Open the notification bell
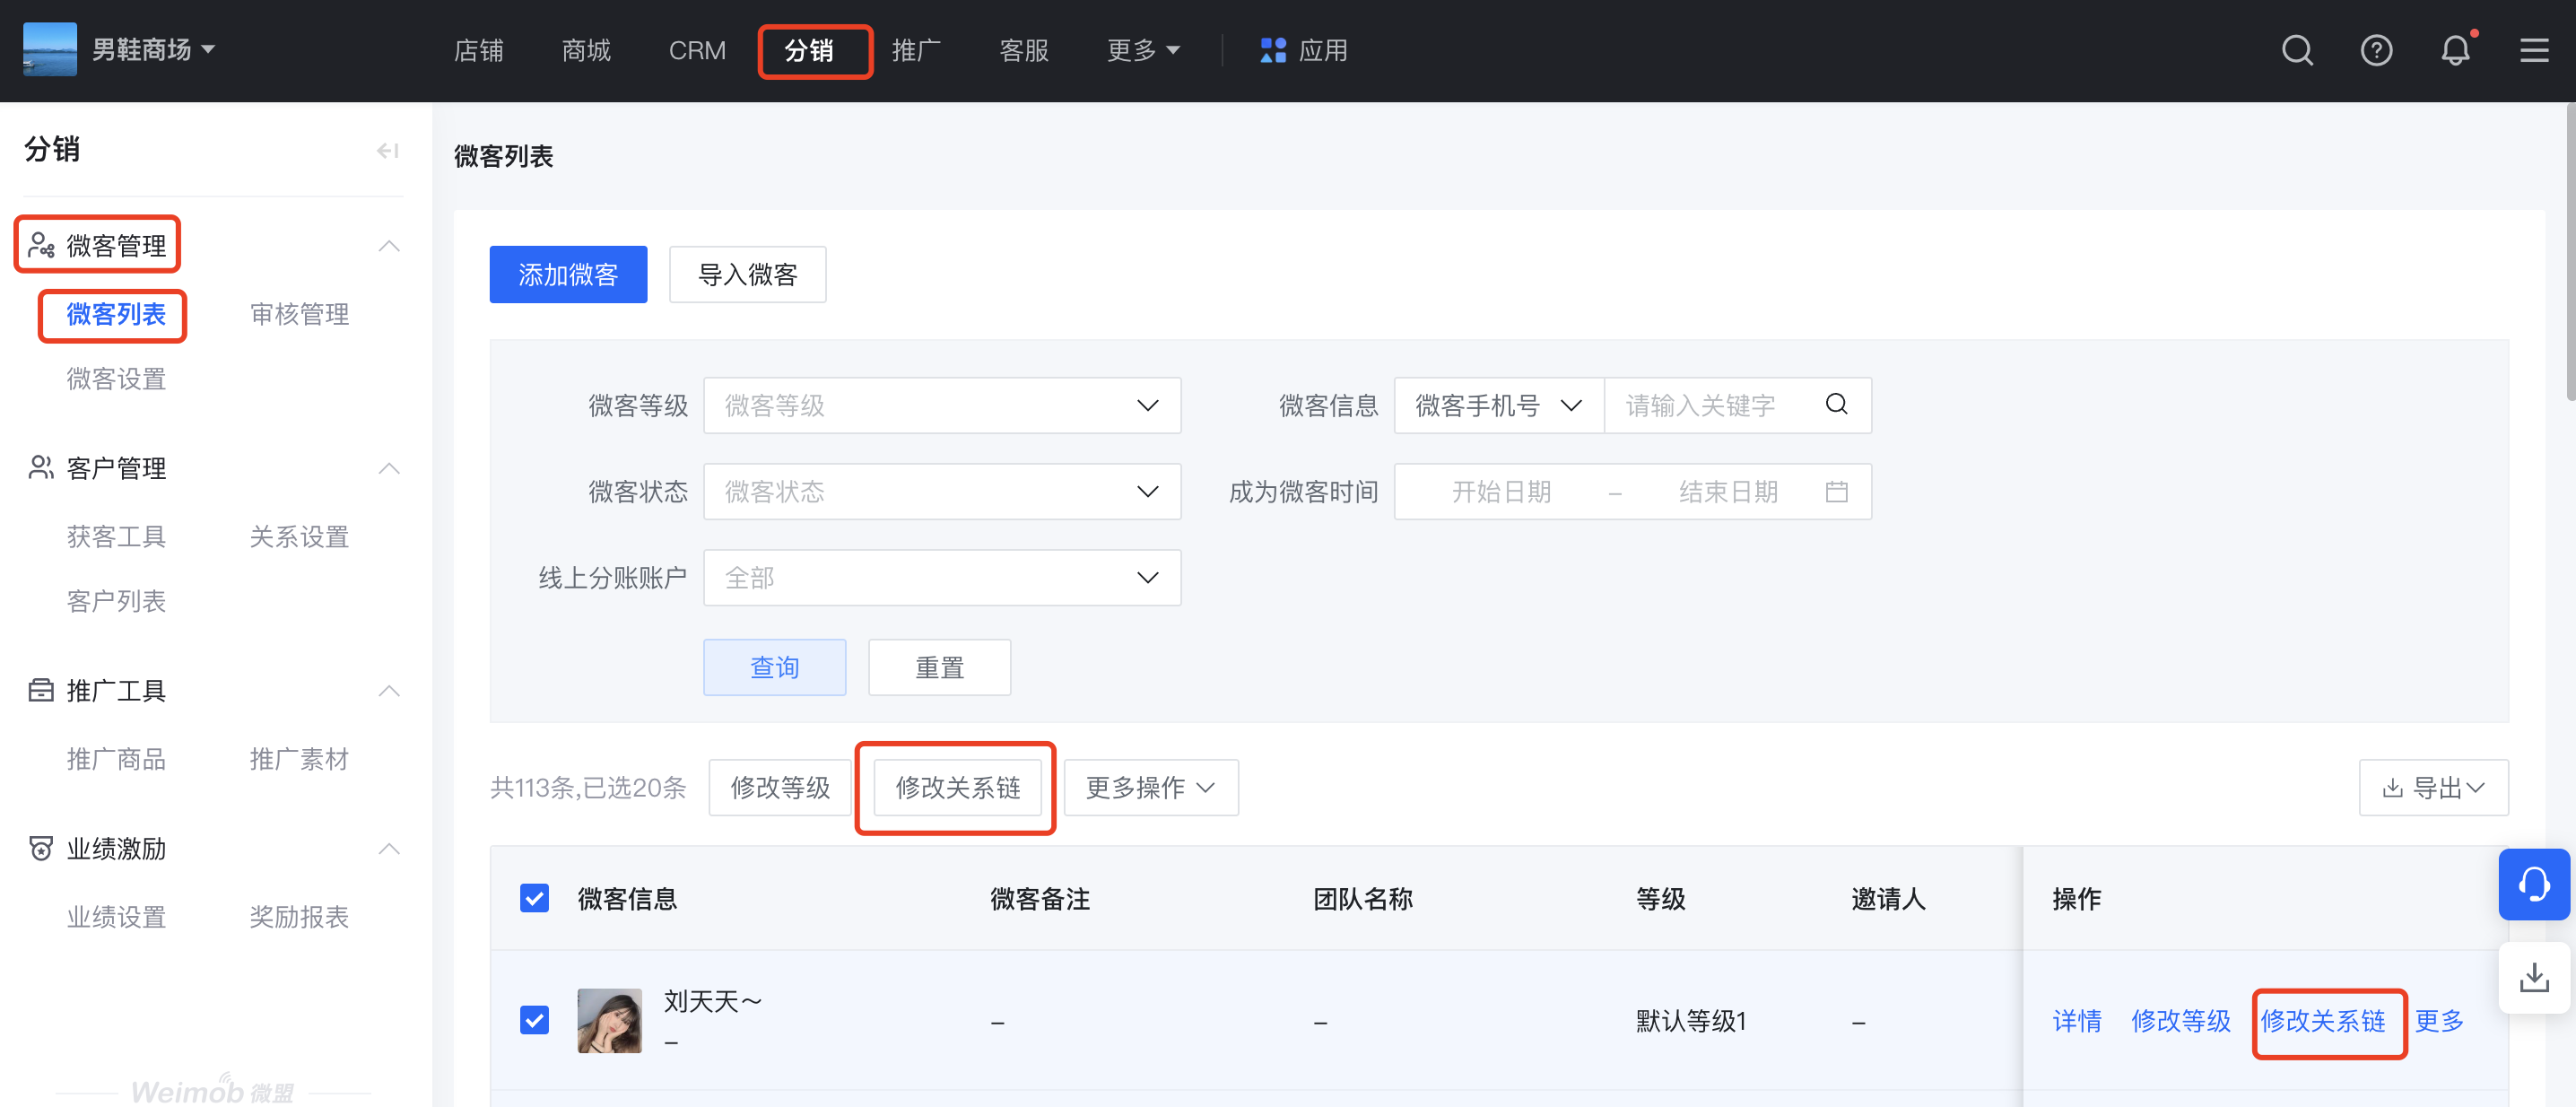Viewport: 2576px width, 1107px height. [x=2455, y=50]
